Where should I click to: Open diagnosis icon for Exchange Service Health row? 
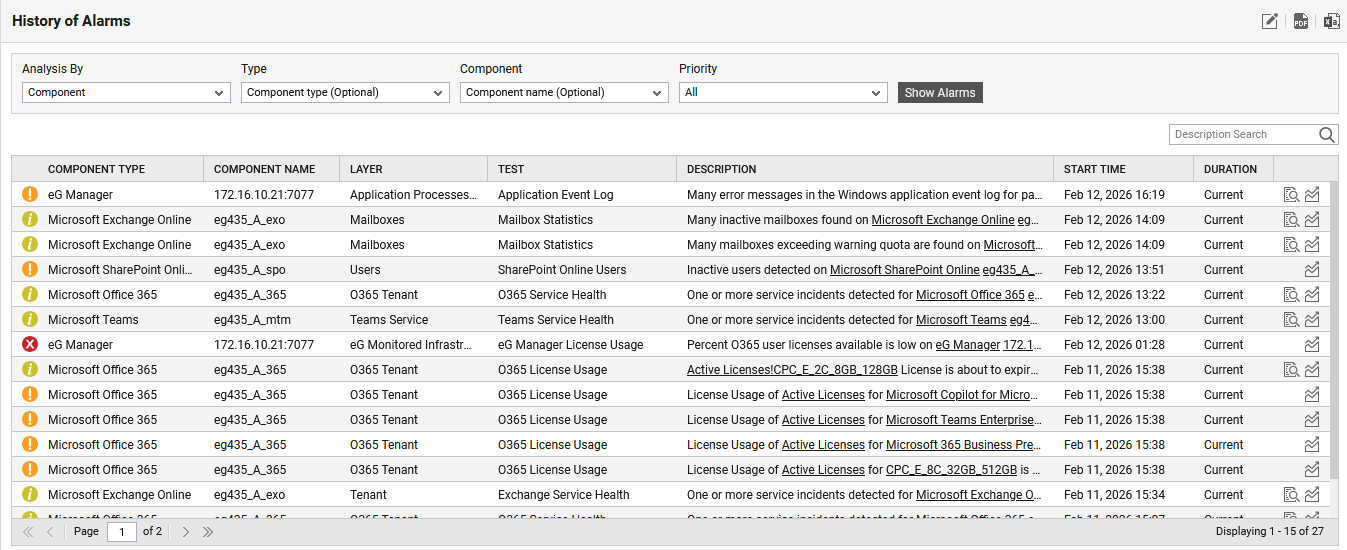(1291, 495)
